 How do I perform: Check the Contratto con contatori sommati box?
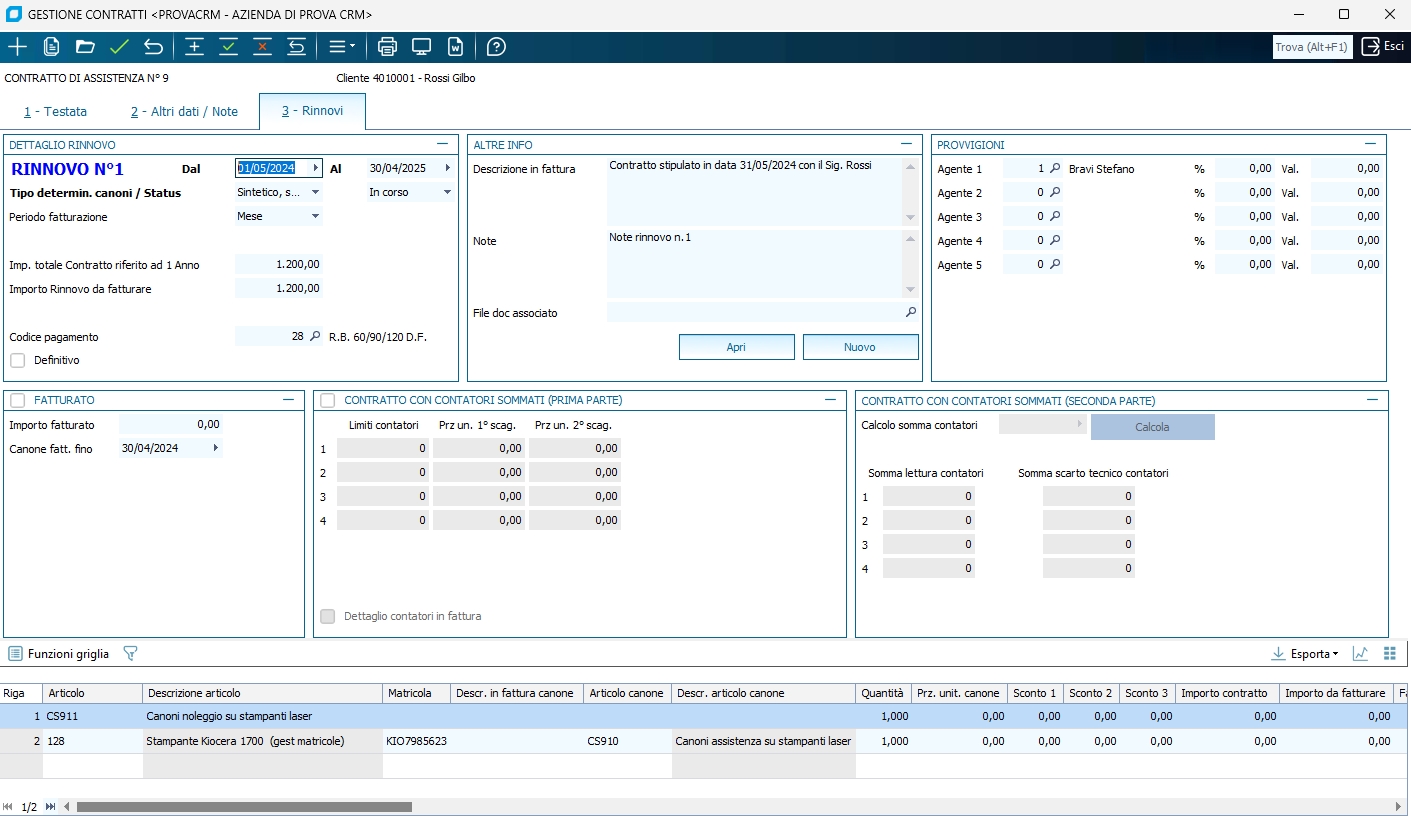point(328,400)
